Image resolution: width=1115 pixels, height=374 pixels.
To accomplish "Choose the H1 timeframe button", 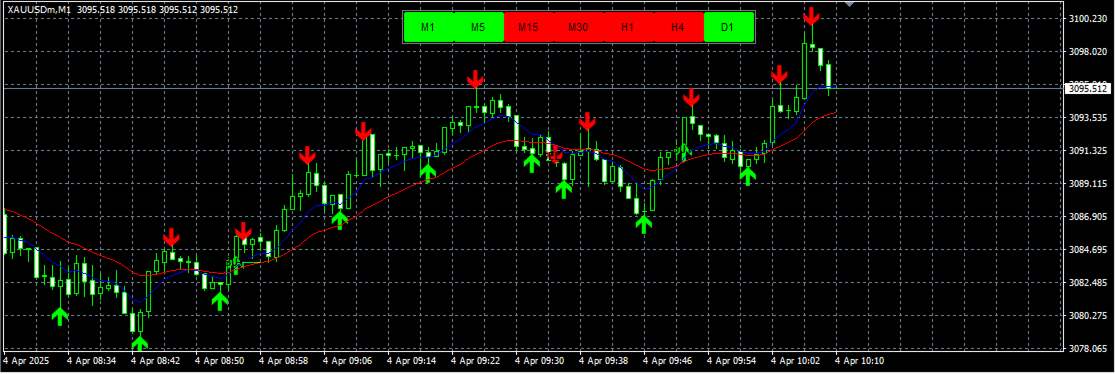I will (627, 28).
